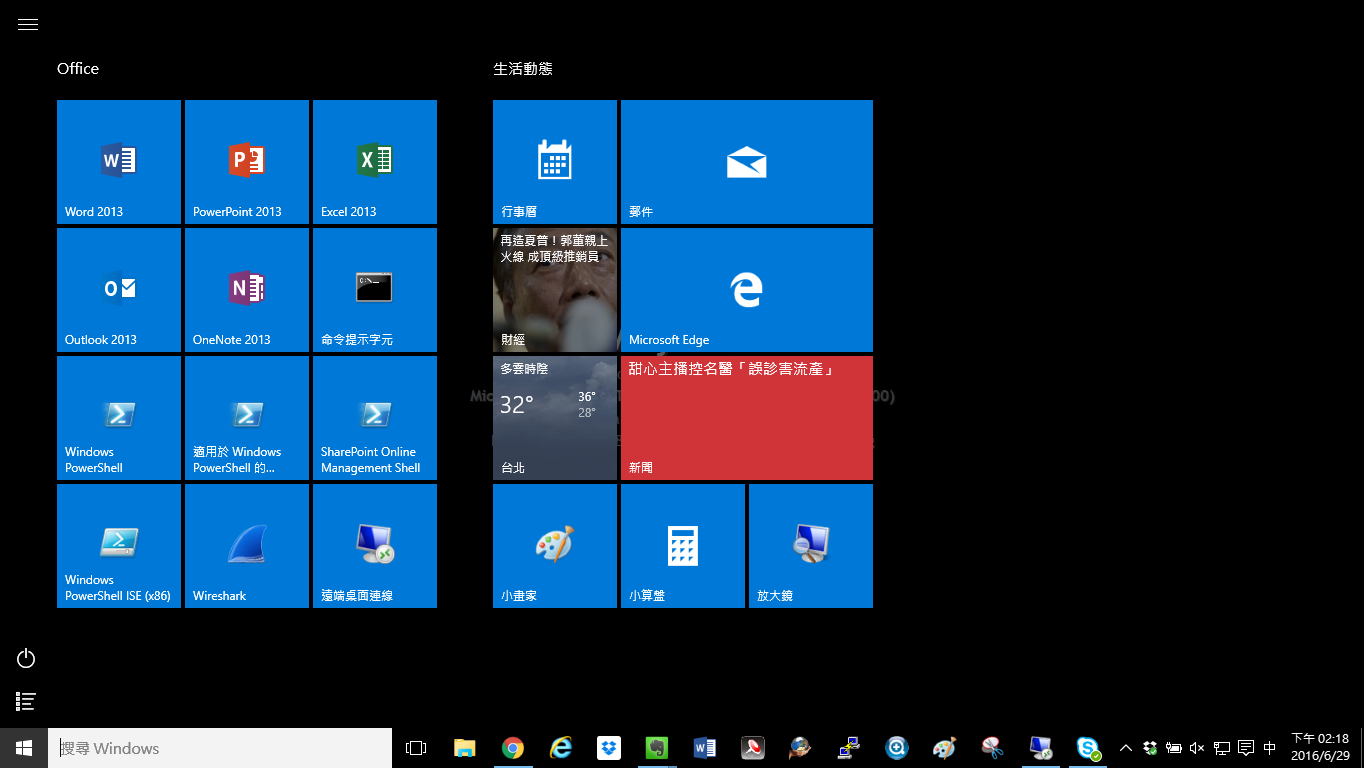Viewport: 1364px width, 768px height.
Task: Click the 搜尋 Windows search box
Action: 220,748
